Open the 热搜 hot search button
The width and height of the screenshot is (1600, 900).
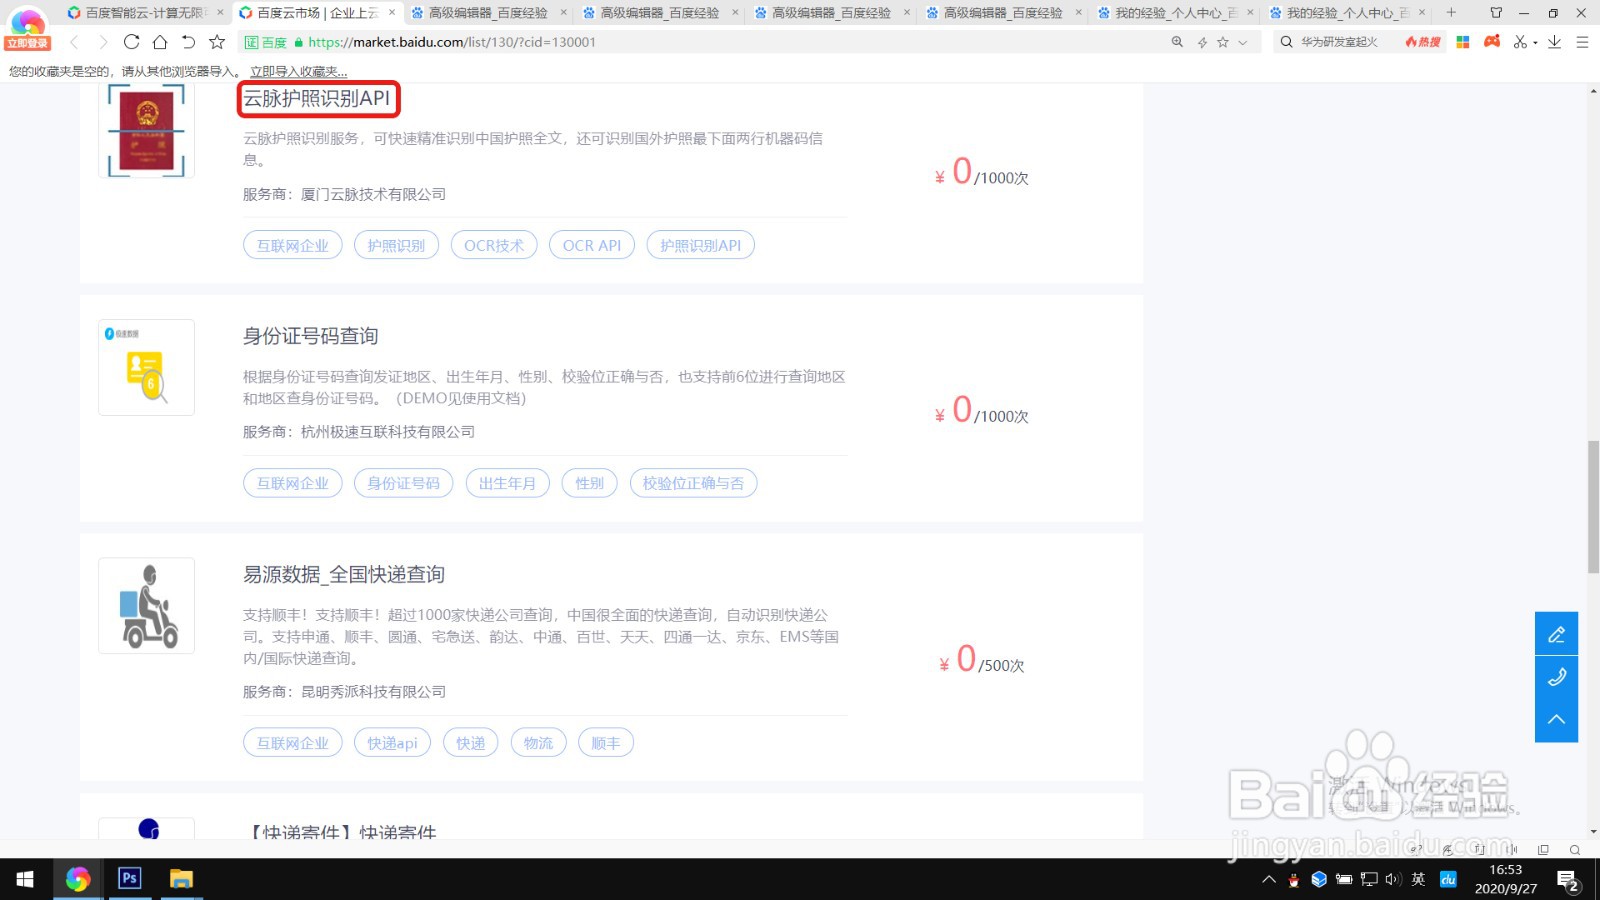(x=1423, y=42)
